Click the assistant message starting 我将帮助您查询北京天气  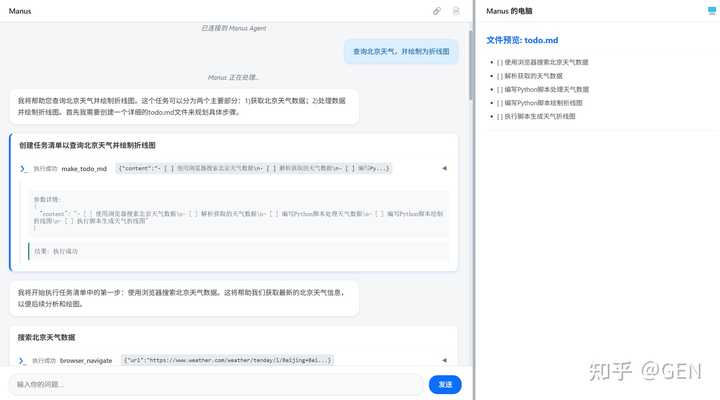pyautogui.click(x=184, y=107)
